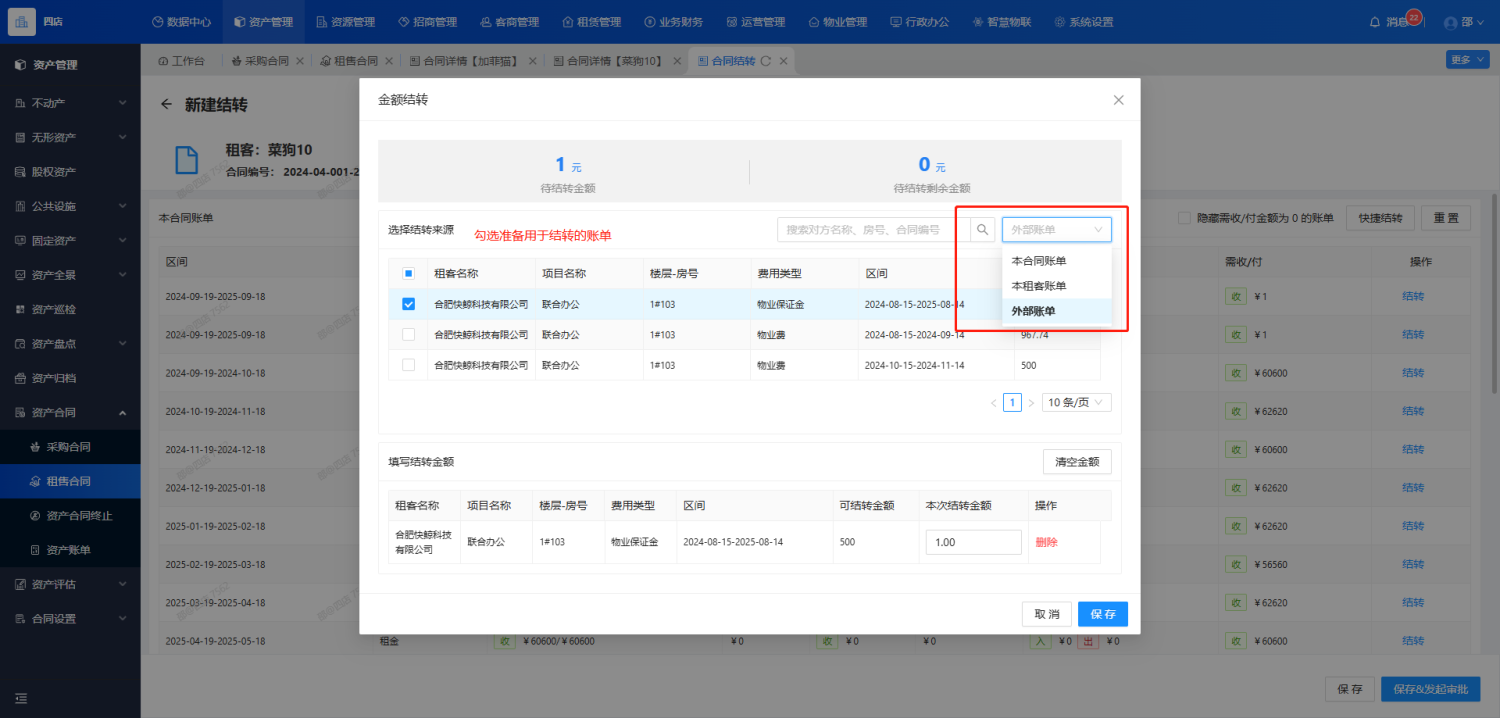Viewport: 1500px width, 718px height.
Task: Click the 资产合同终止 sidebar icon
Action: click(x=36, y=516)
